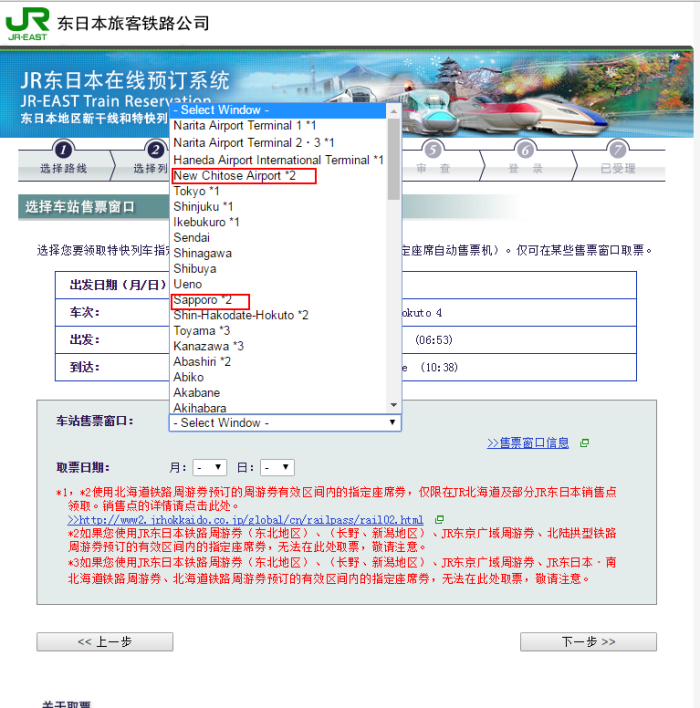The height and width of the screenshot is (708, 700).
Task: Click step 2 circle in progress bar
Action: 156,149
